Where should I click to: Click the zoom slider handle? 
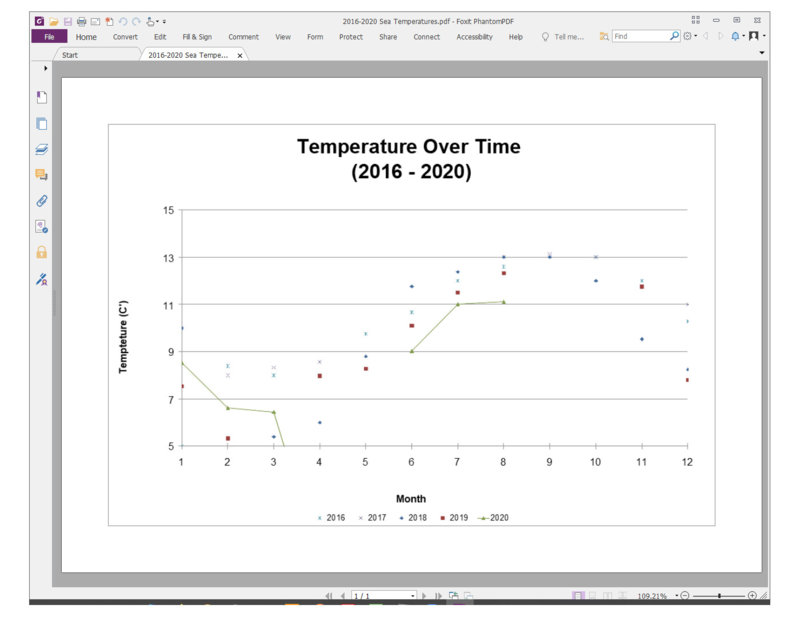click(719, 596)
